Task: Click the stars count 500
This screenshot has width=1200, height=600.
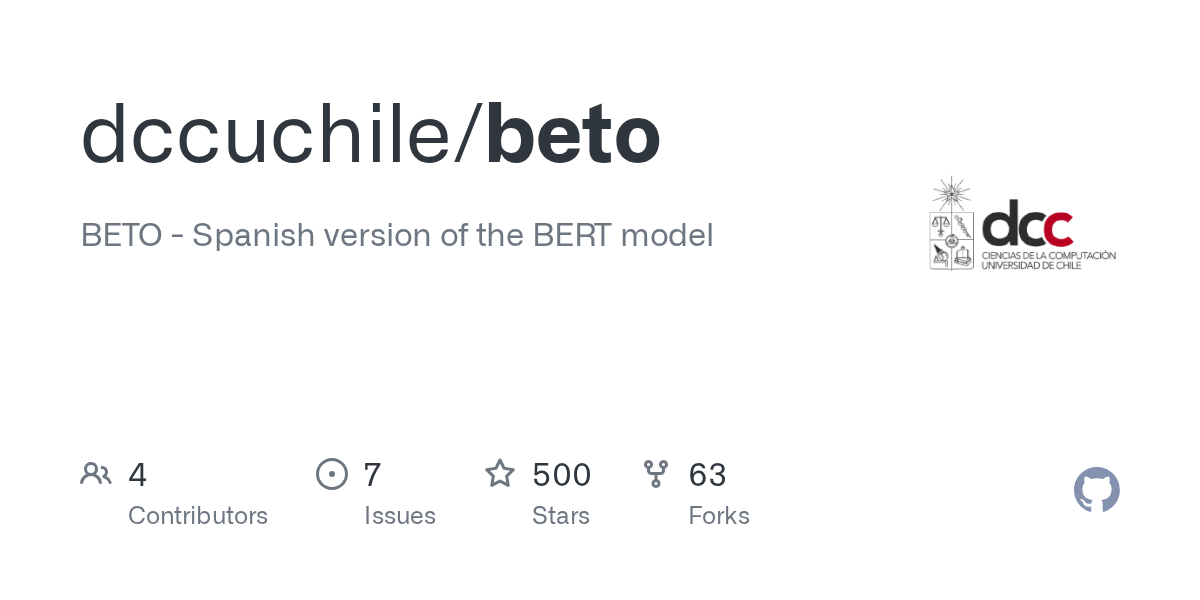Action: (561, 474)
